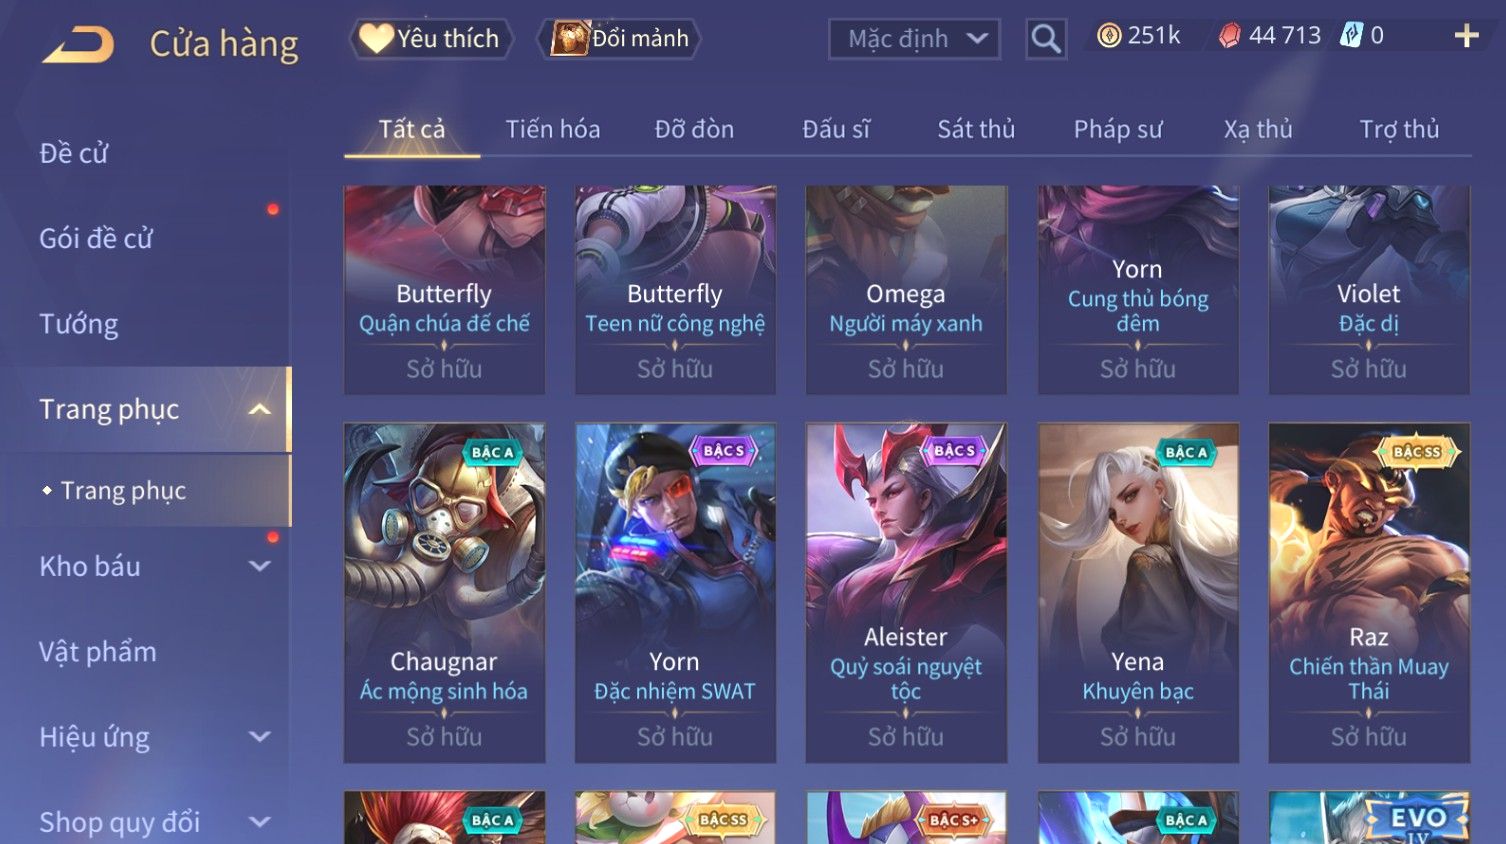
Task: Go back using the golden arrow icon
Action: coord(78,44)
